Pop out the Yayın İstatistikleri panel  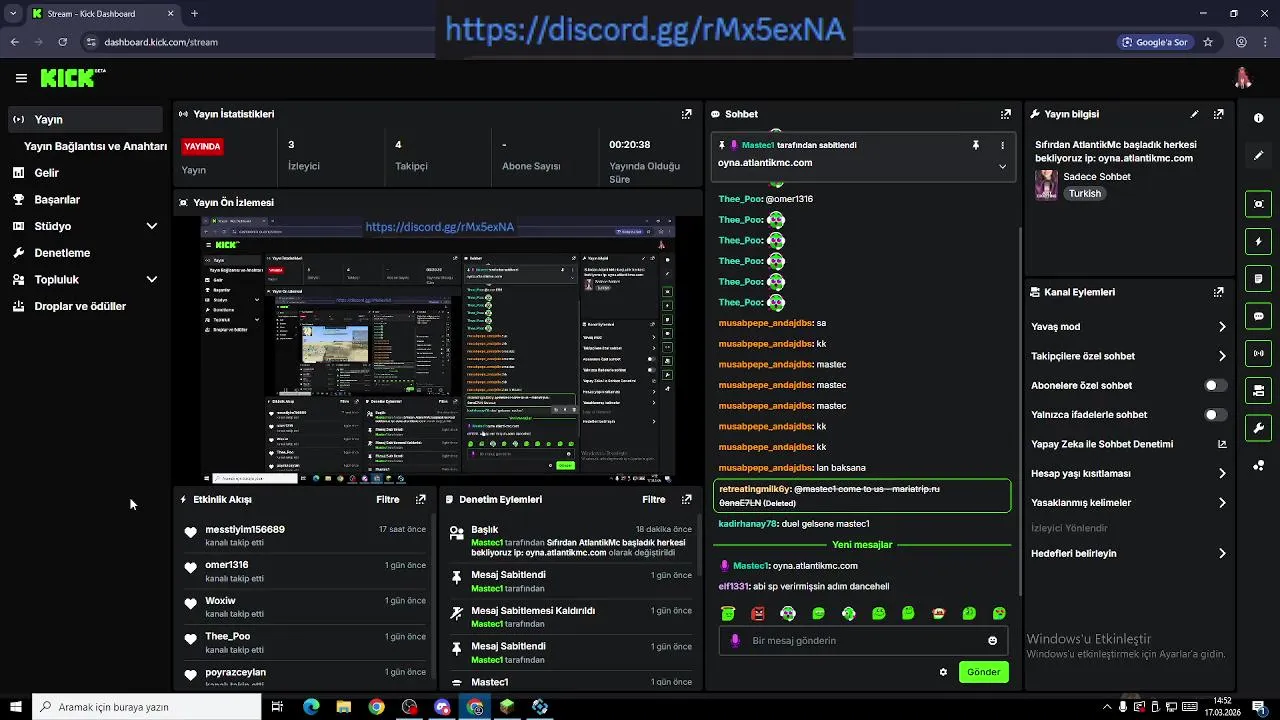686,114
